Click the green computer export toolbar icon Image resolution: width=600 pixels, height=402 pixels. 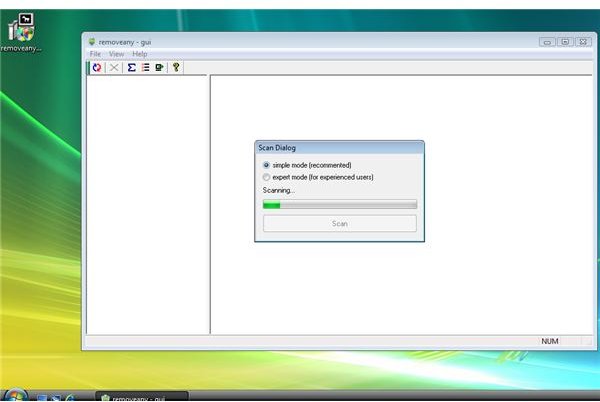[159, 68]
